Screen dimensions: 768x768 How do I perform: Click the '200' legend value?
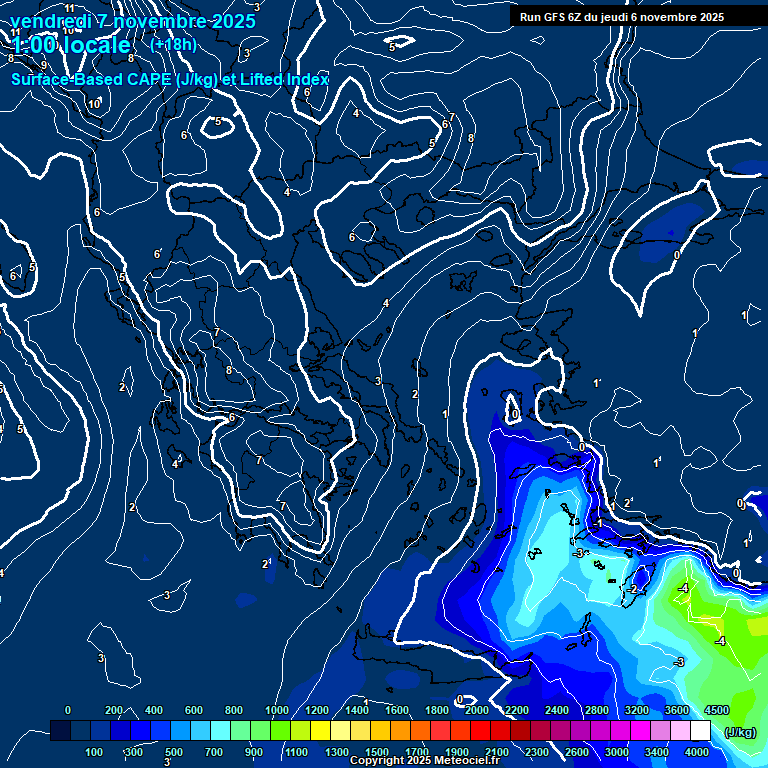point(114,710)
